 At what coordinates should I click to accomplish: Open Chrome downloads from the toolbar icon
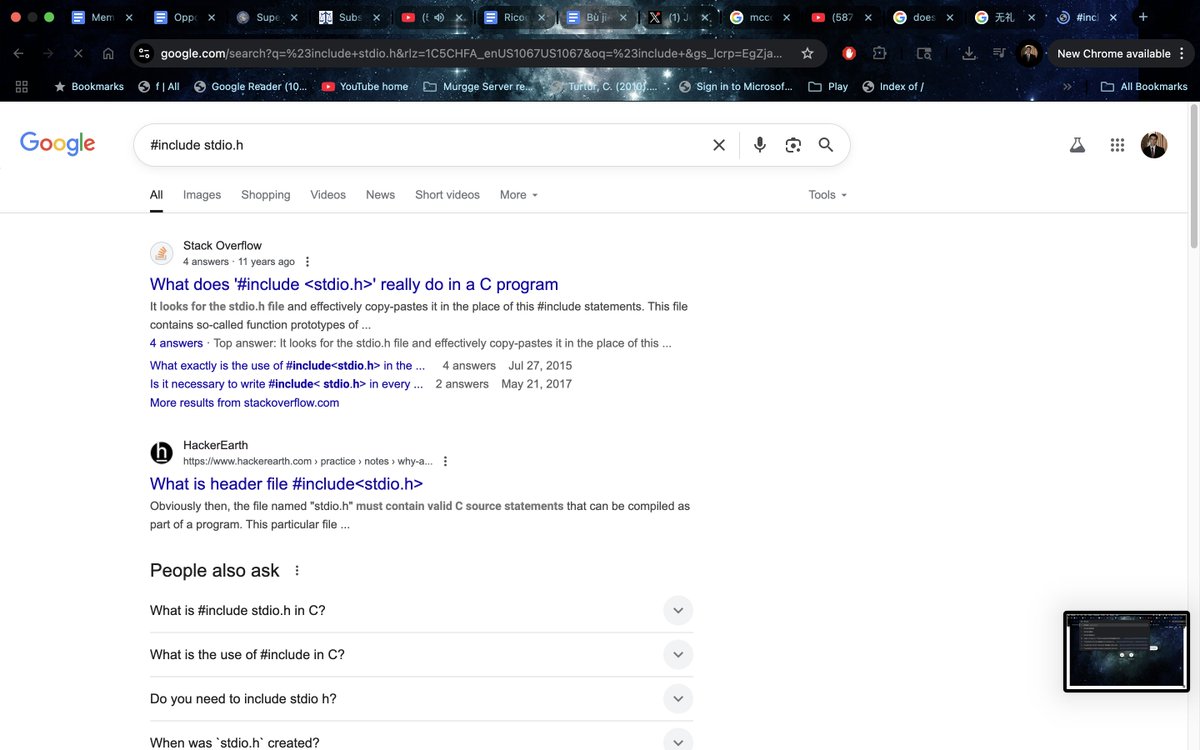pos(968,52)
